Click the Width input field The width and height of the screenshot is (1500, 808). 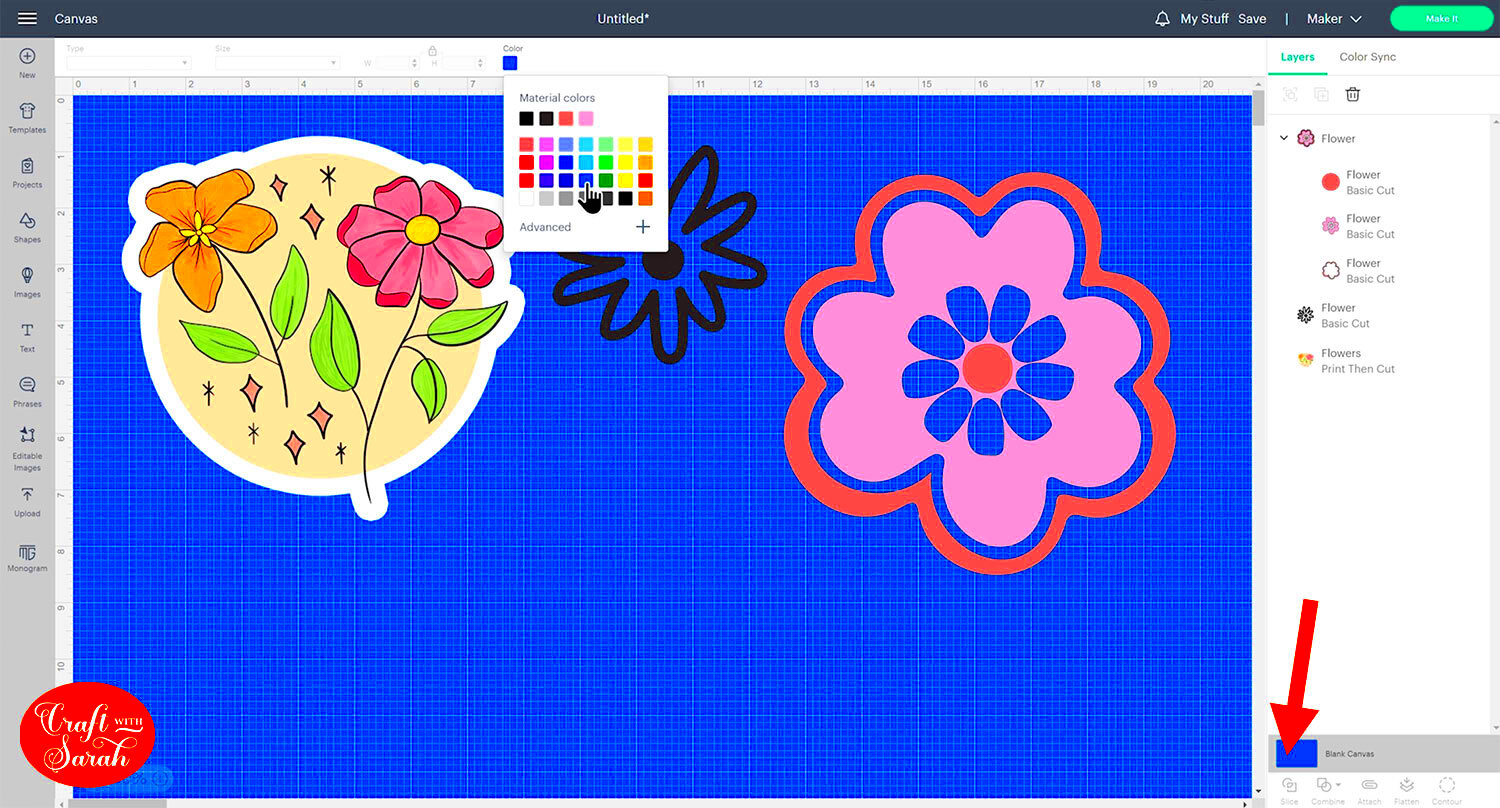395,63
